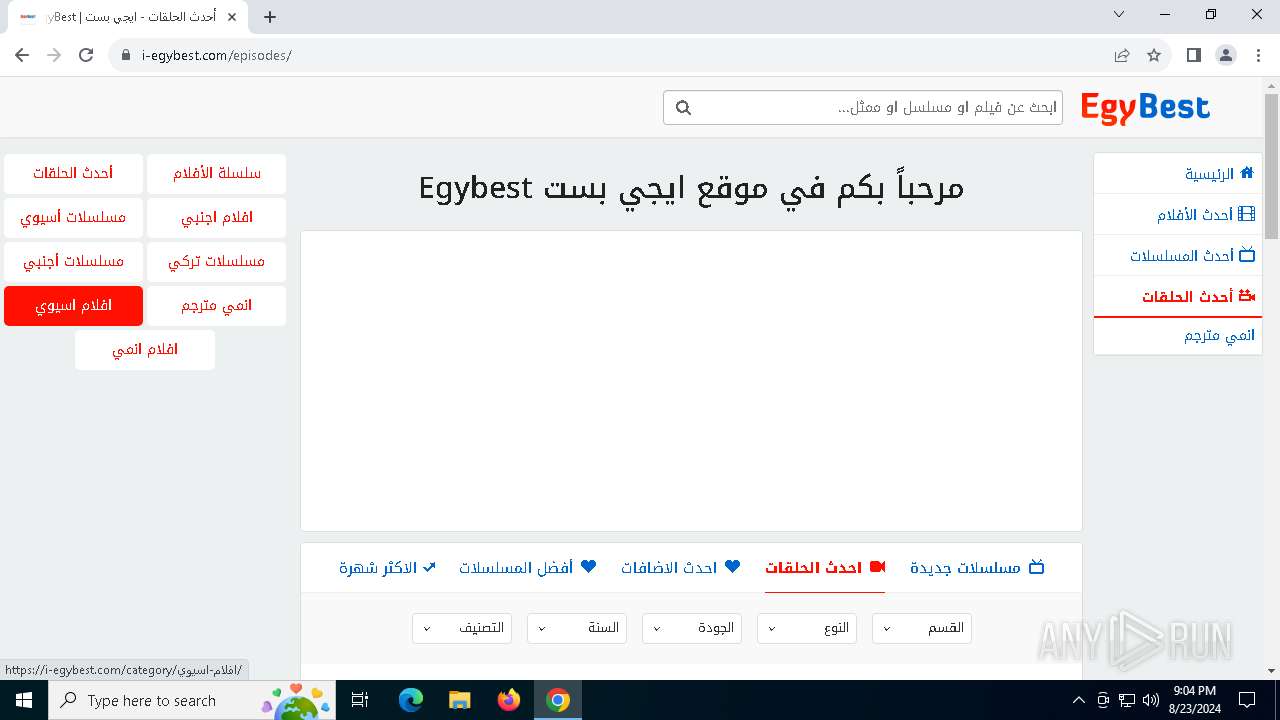Image resolution: width=1280 pixels, height=720 pixels.
Task: Switch to مسلسلات جديدة tab
Action: (977, 568)
